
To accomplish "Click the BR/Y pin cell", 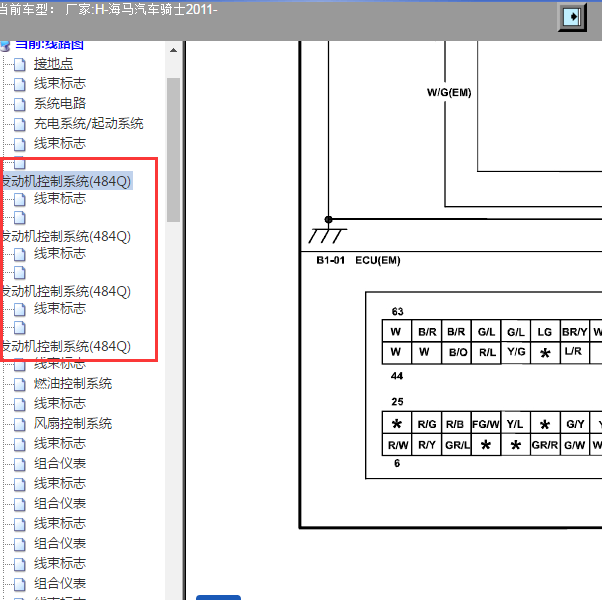I will pyautogui.click(x=575, y=331).
